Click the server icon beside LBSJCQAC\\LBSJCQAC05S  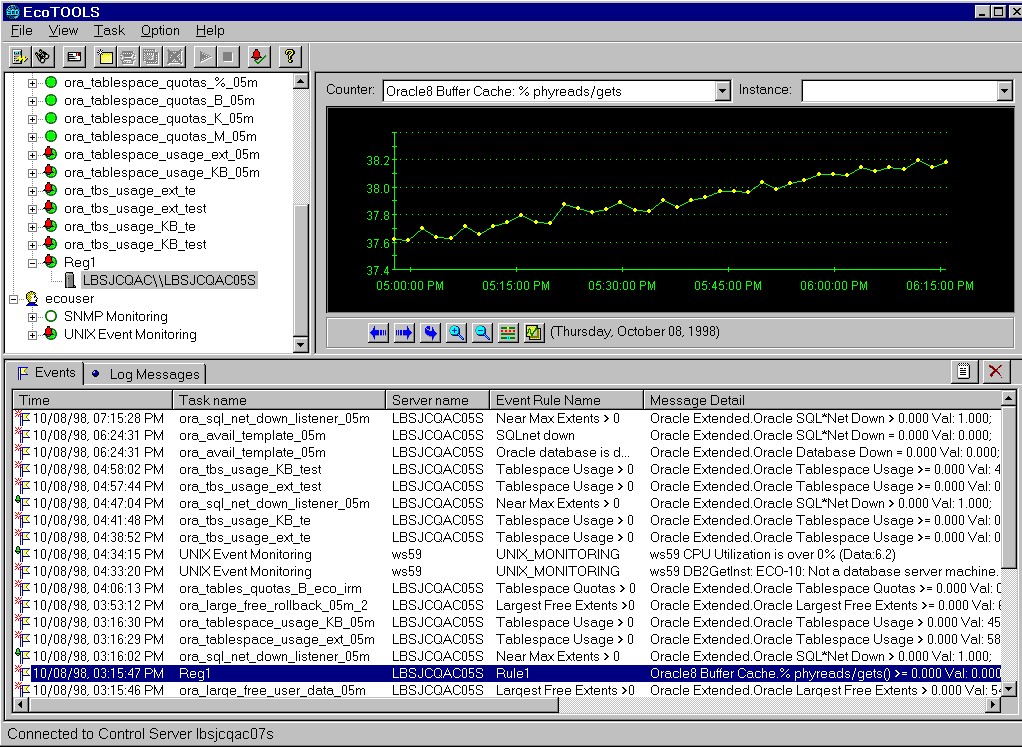click(x=70, y=280)
